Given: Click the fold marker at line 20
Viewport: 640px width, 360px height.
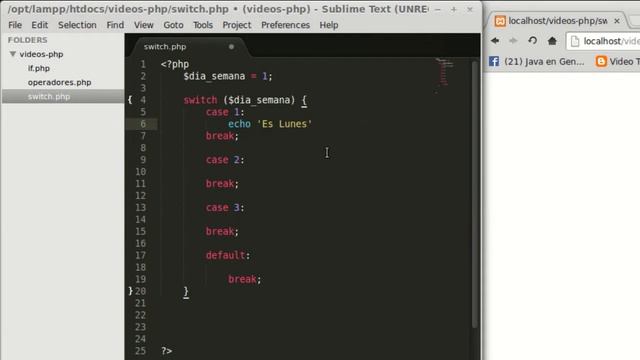Looking at the screenshot, I should pyautogui.click(x=130, y=291).
